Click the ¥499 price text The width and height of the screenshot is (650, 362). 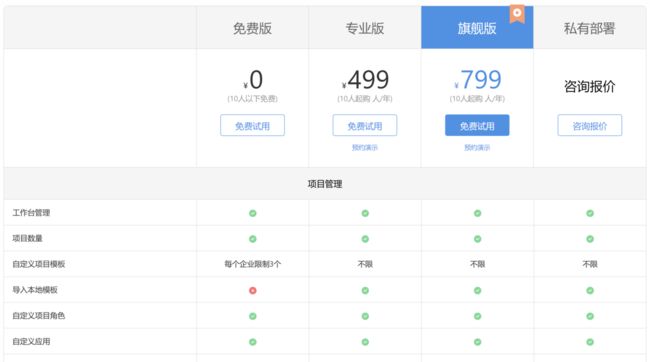click(365, 80)
